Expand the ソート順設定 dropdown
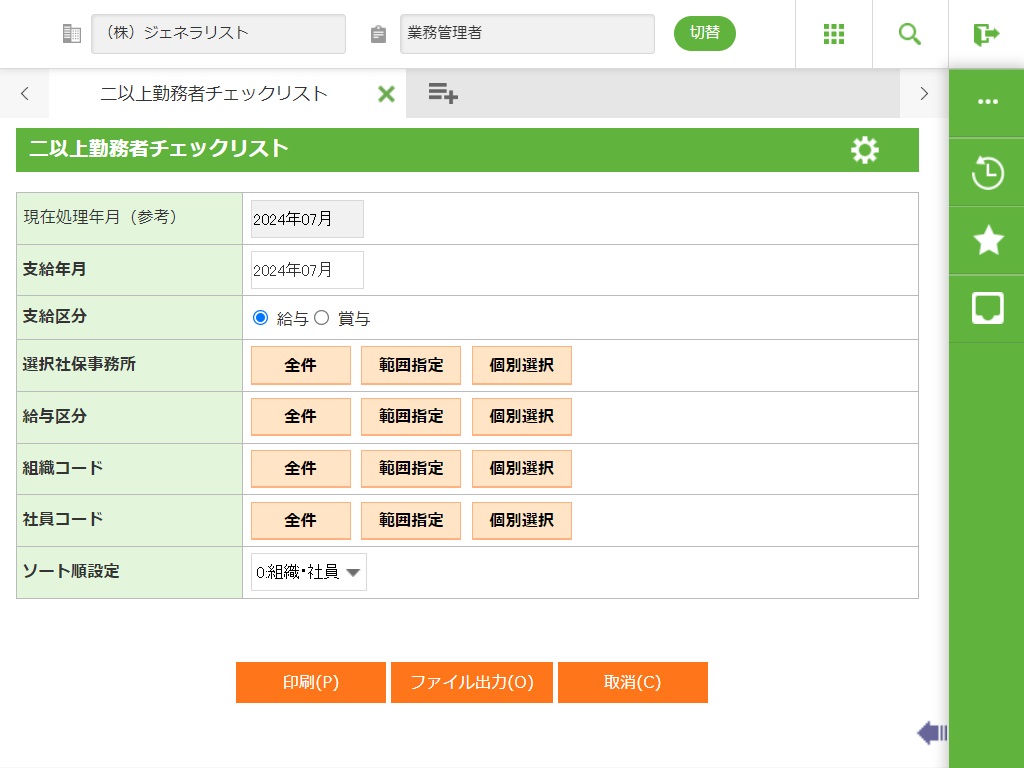The height and width of the screenshot is (768, 1024). point(308,572)
